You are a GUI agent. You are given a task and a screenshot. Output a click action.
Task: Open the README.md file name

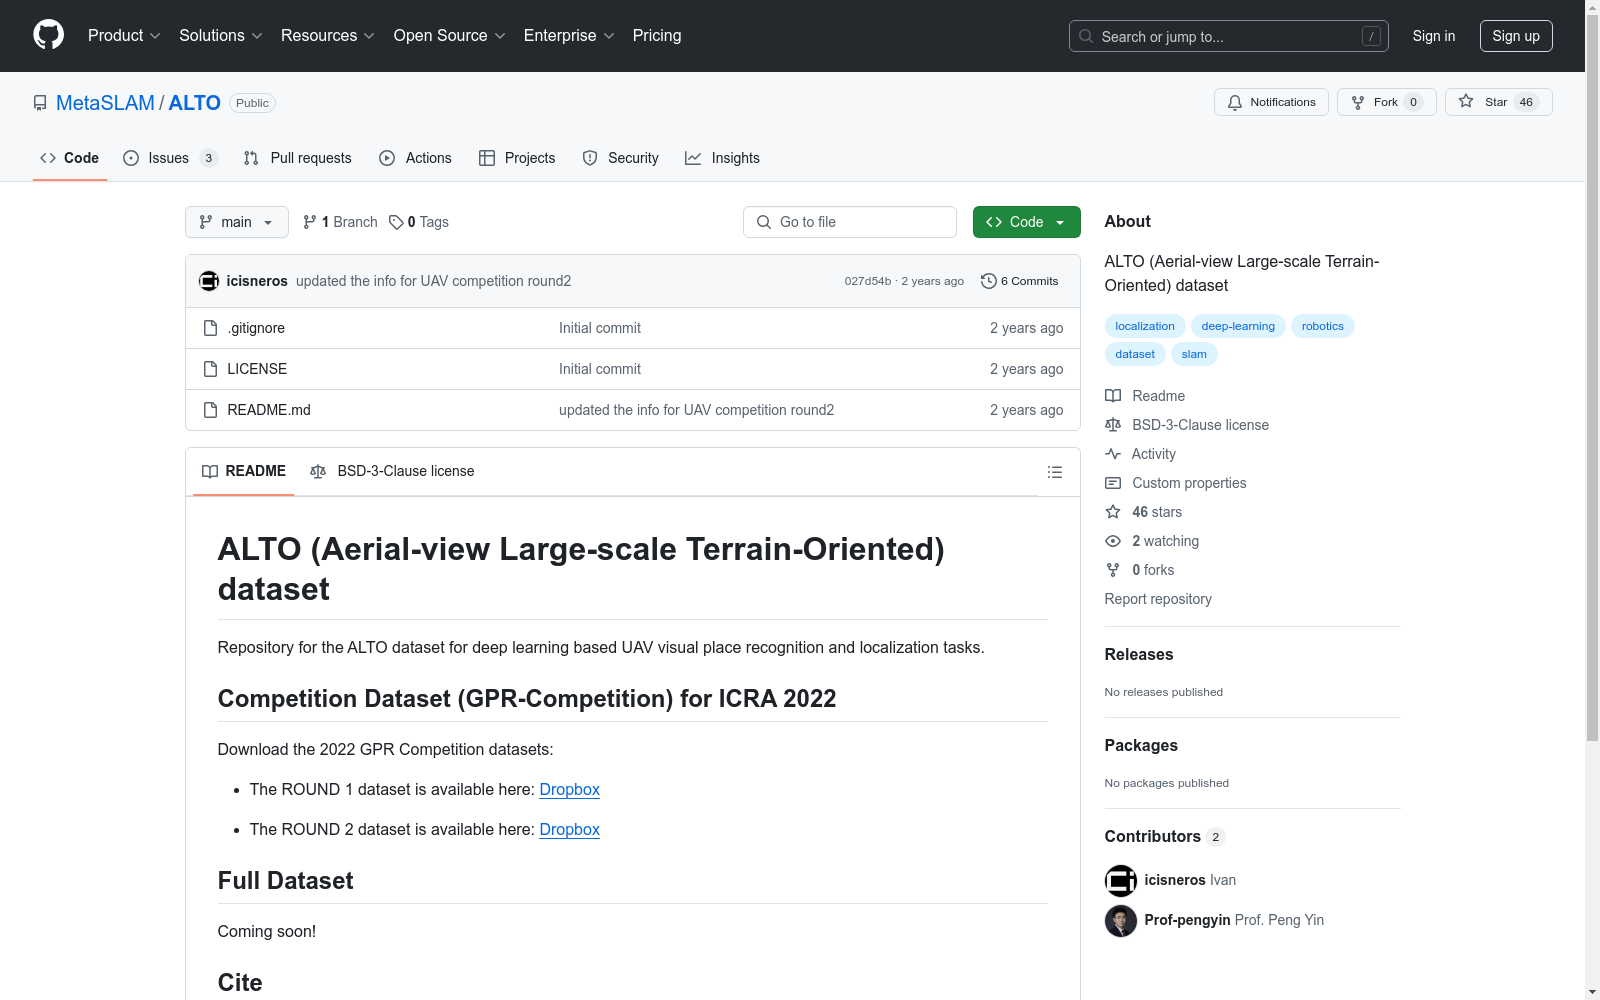tap(269, 410)
